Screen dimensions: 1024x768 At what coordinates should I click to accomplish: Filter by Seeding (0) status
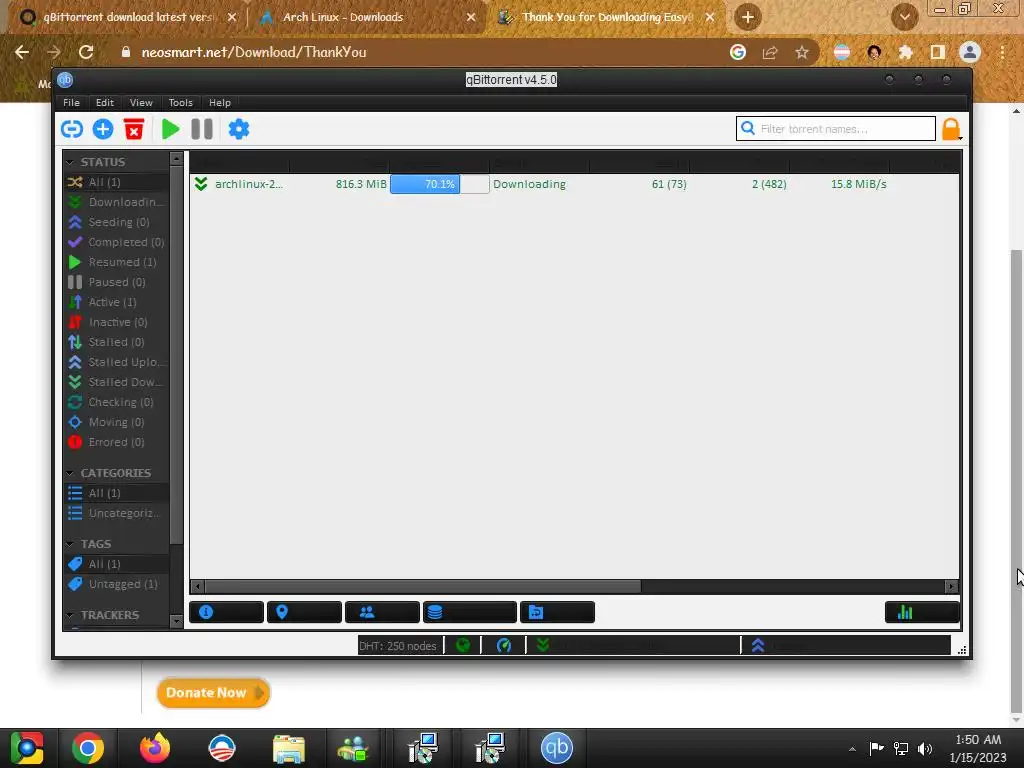116,222
